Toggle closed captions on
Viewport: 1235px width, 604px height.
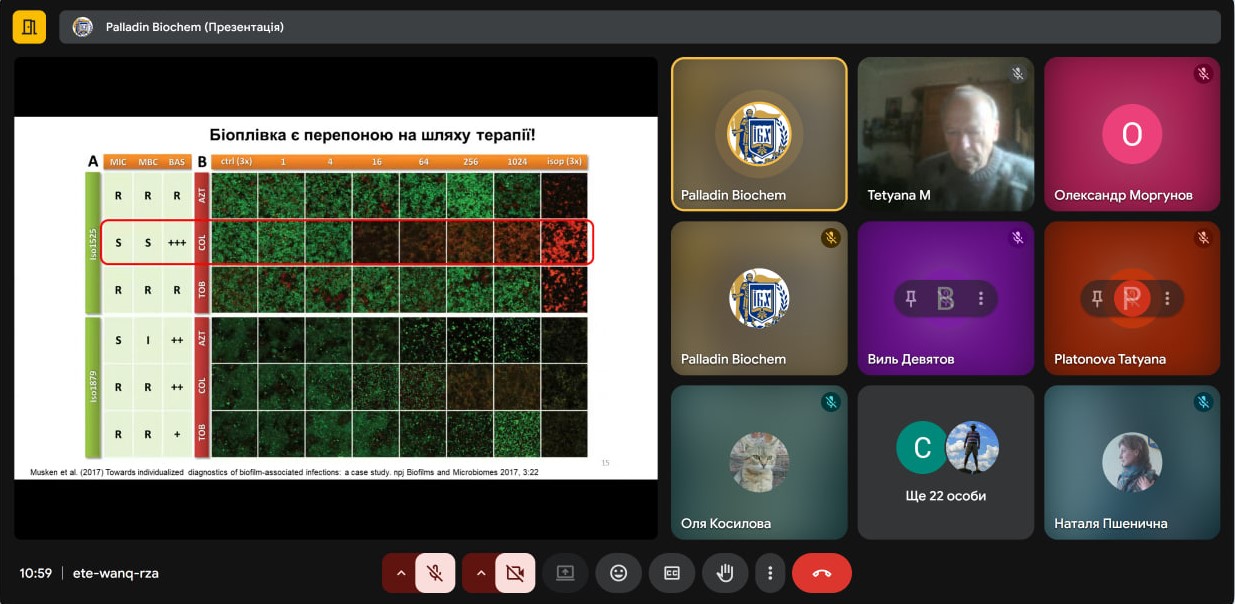[672, 573]
